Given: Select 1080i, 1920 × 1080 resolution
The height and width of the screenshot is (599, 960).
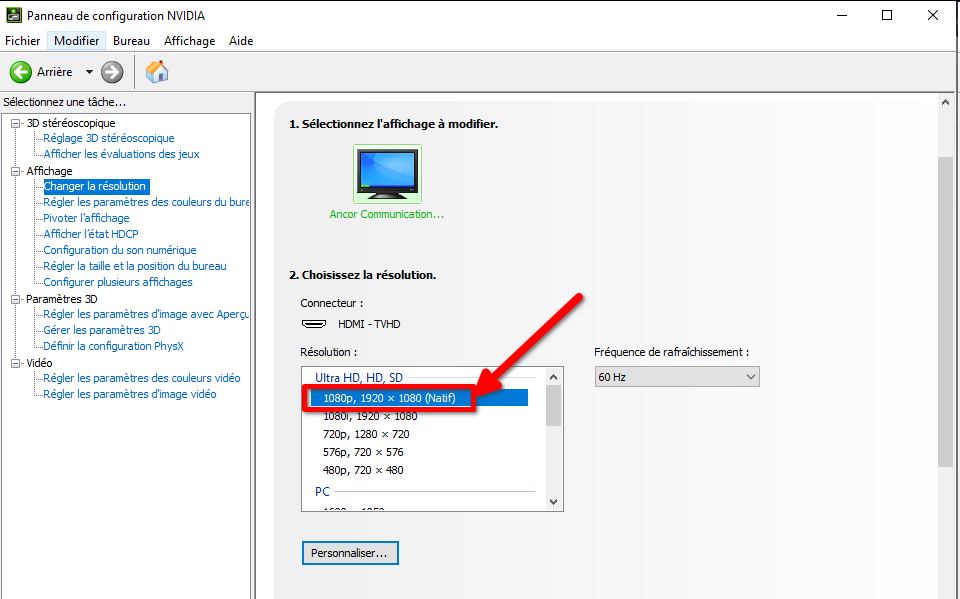Looking at the screenshot, I should (370, 416).
